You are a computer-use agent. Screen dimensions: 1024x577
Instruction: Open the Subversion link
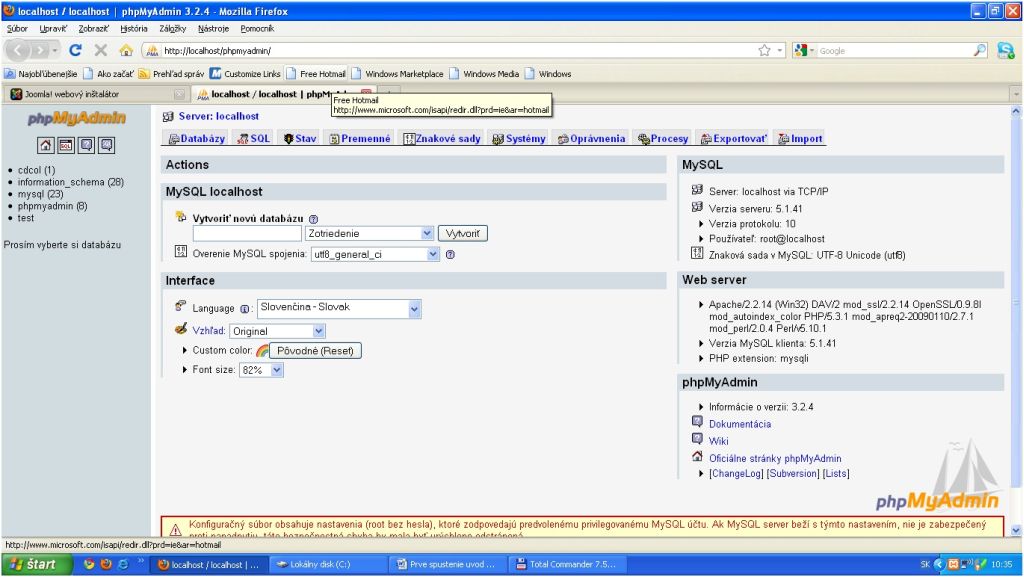tap(793, 473)
